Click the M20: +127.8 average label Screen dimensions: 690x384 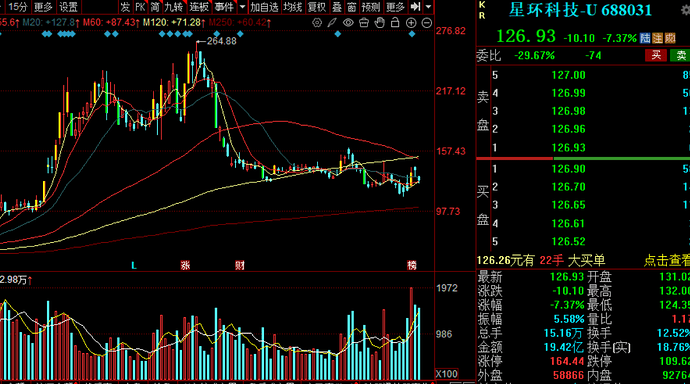[51, 22]
